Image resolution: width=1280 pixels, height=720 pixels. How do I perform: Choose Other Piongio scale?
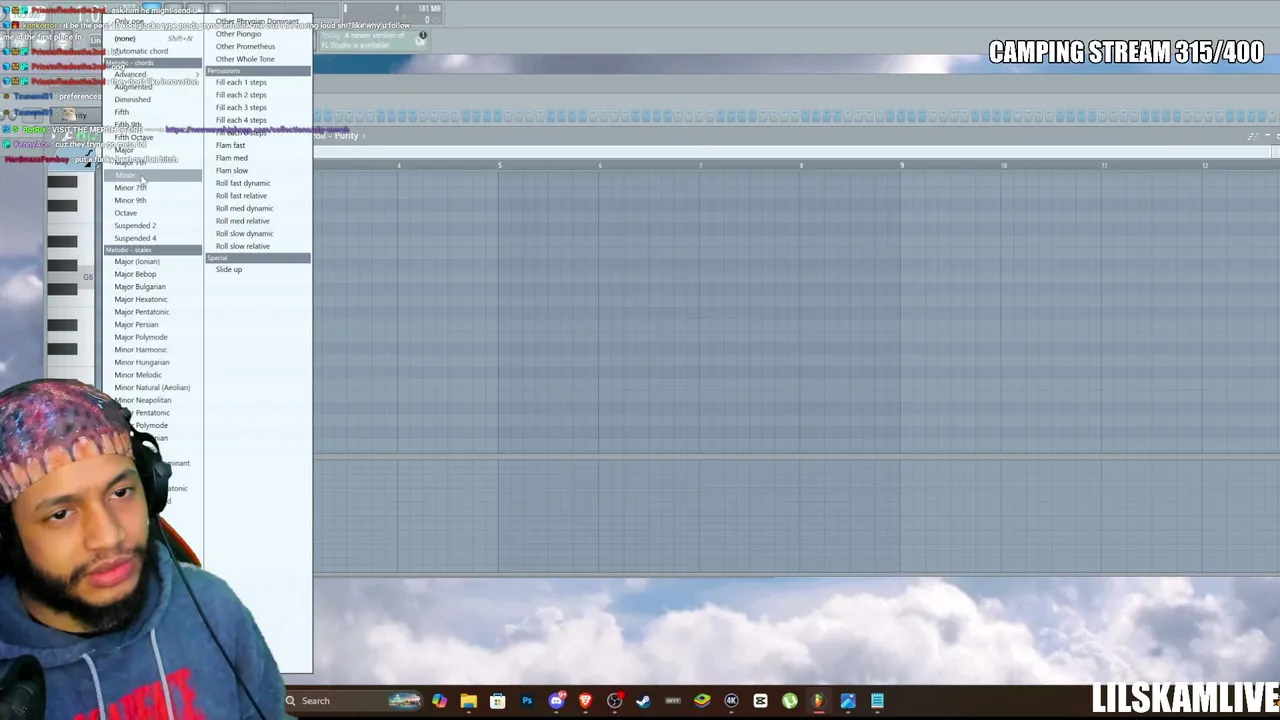258,34
